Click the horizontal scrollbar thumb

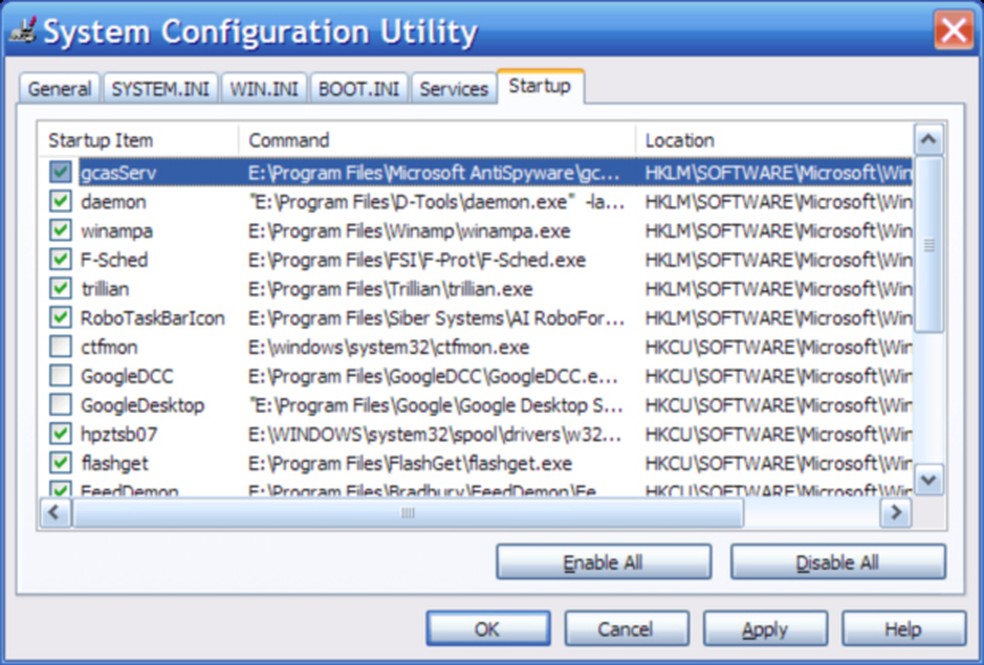point(407,513)
